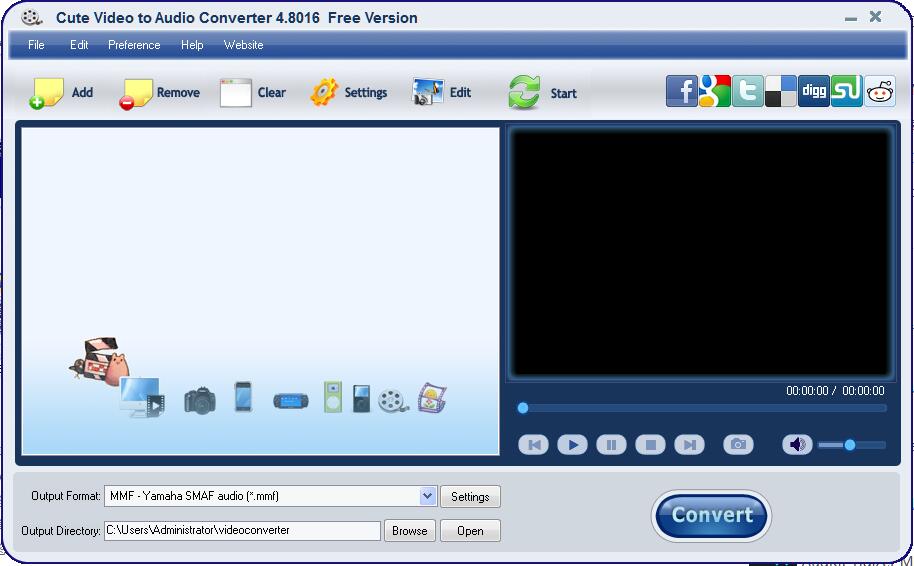Play the video preview
Viewport: 914px width, 566px height.
click(572, 445)
